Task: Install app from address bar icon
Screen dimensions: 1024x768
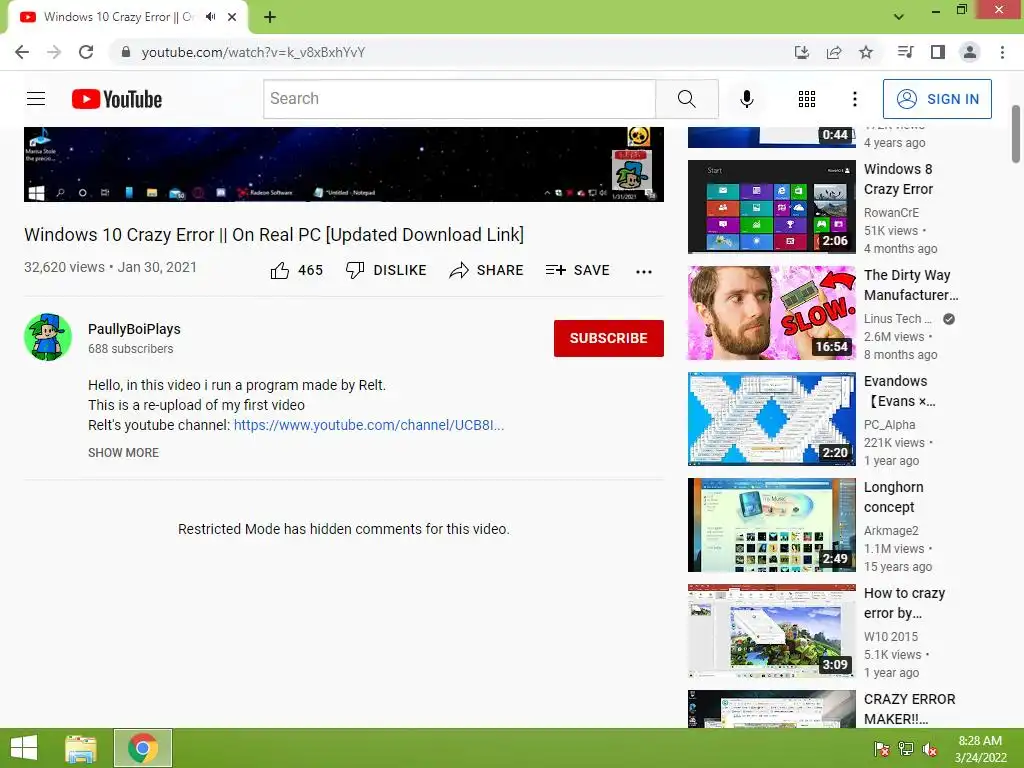Action: pyautogui.click(x=801, y=52)
